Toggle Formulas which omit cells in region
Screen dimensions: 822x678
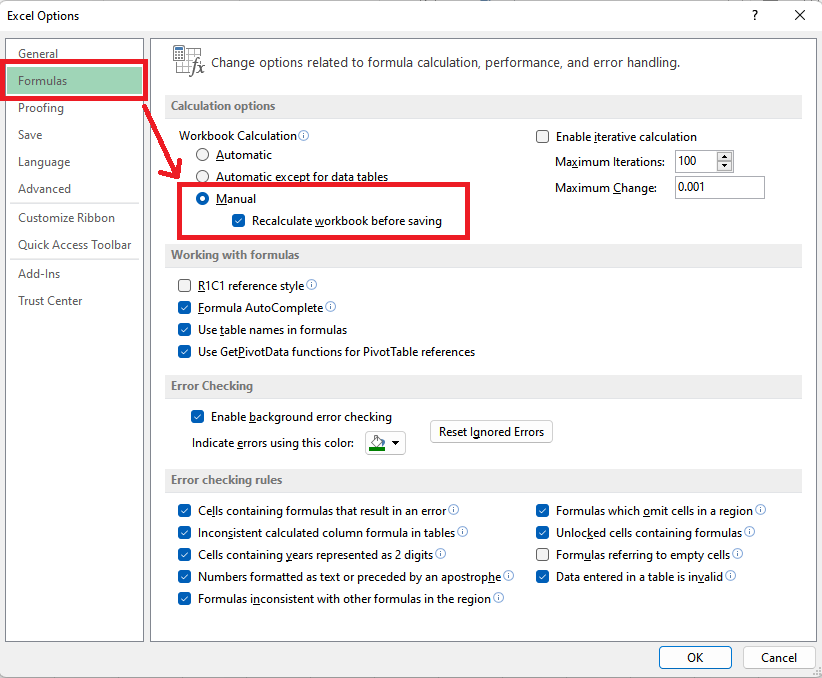click(x=543, y=511)
